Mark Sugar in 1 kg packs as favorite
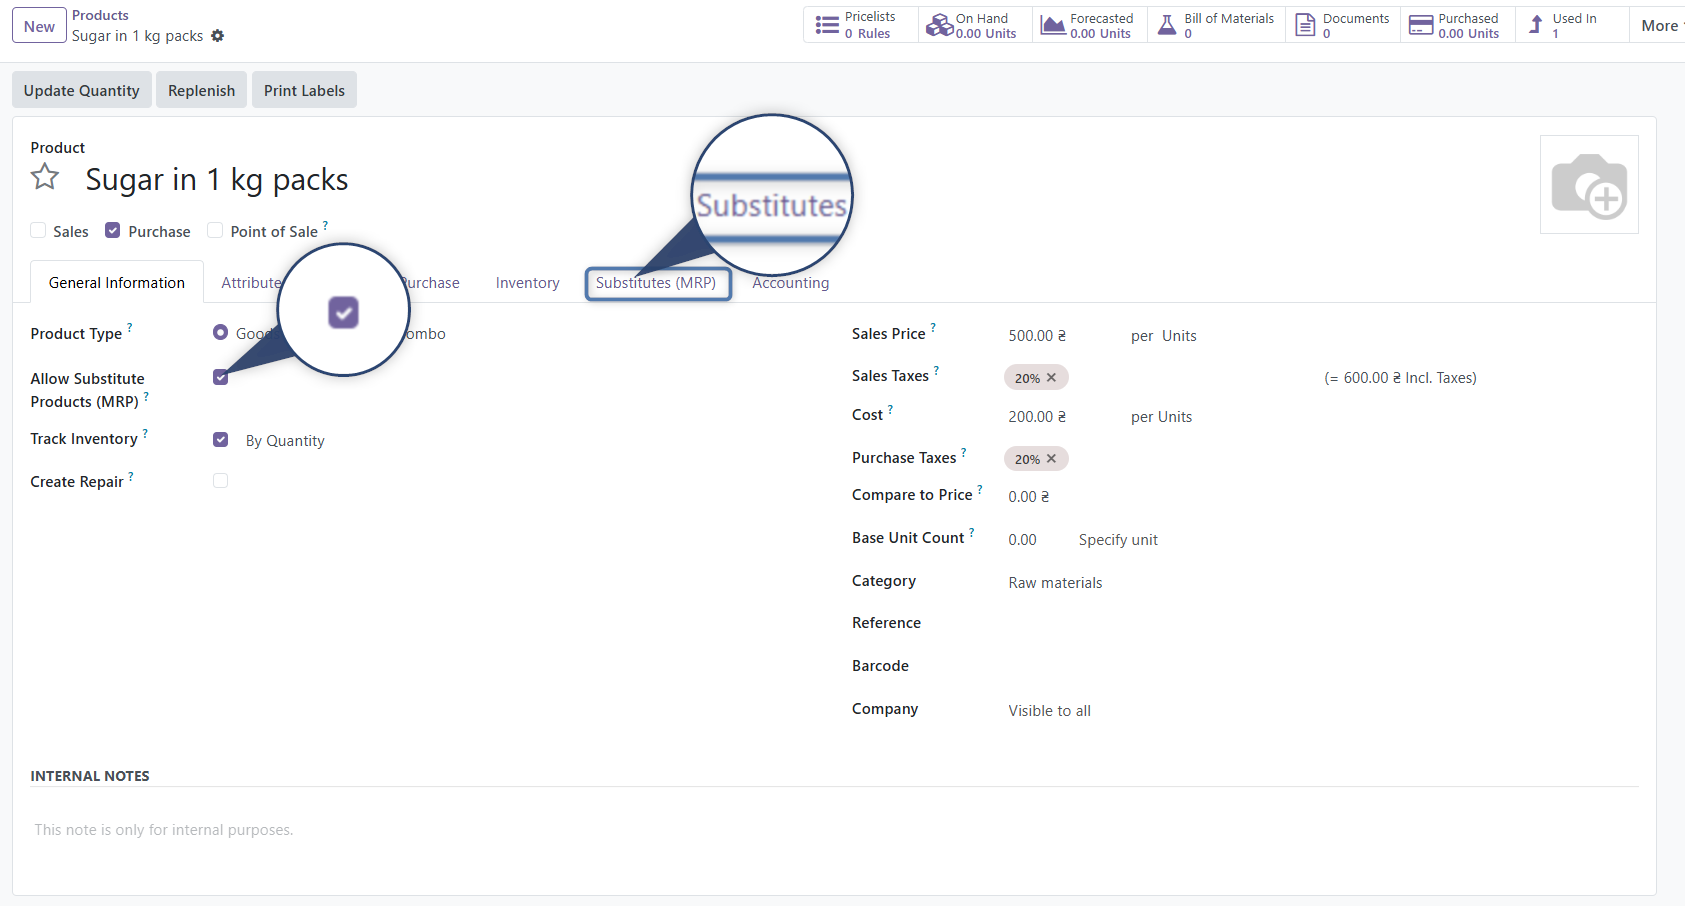The height and width of the screenshot is (906, 1685). coord(44,176)
